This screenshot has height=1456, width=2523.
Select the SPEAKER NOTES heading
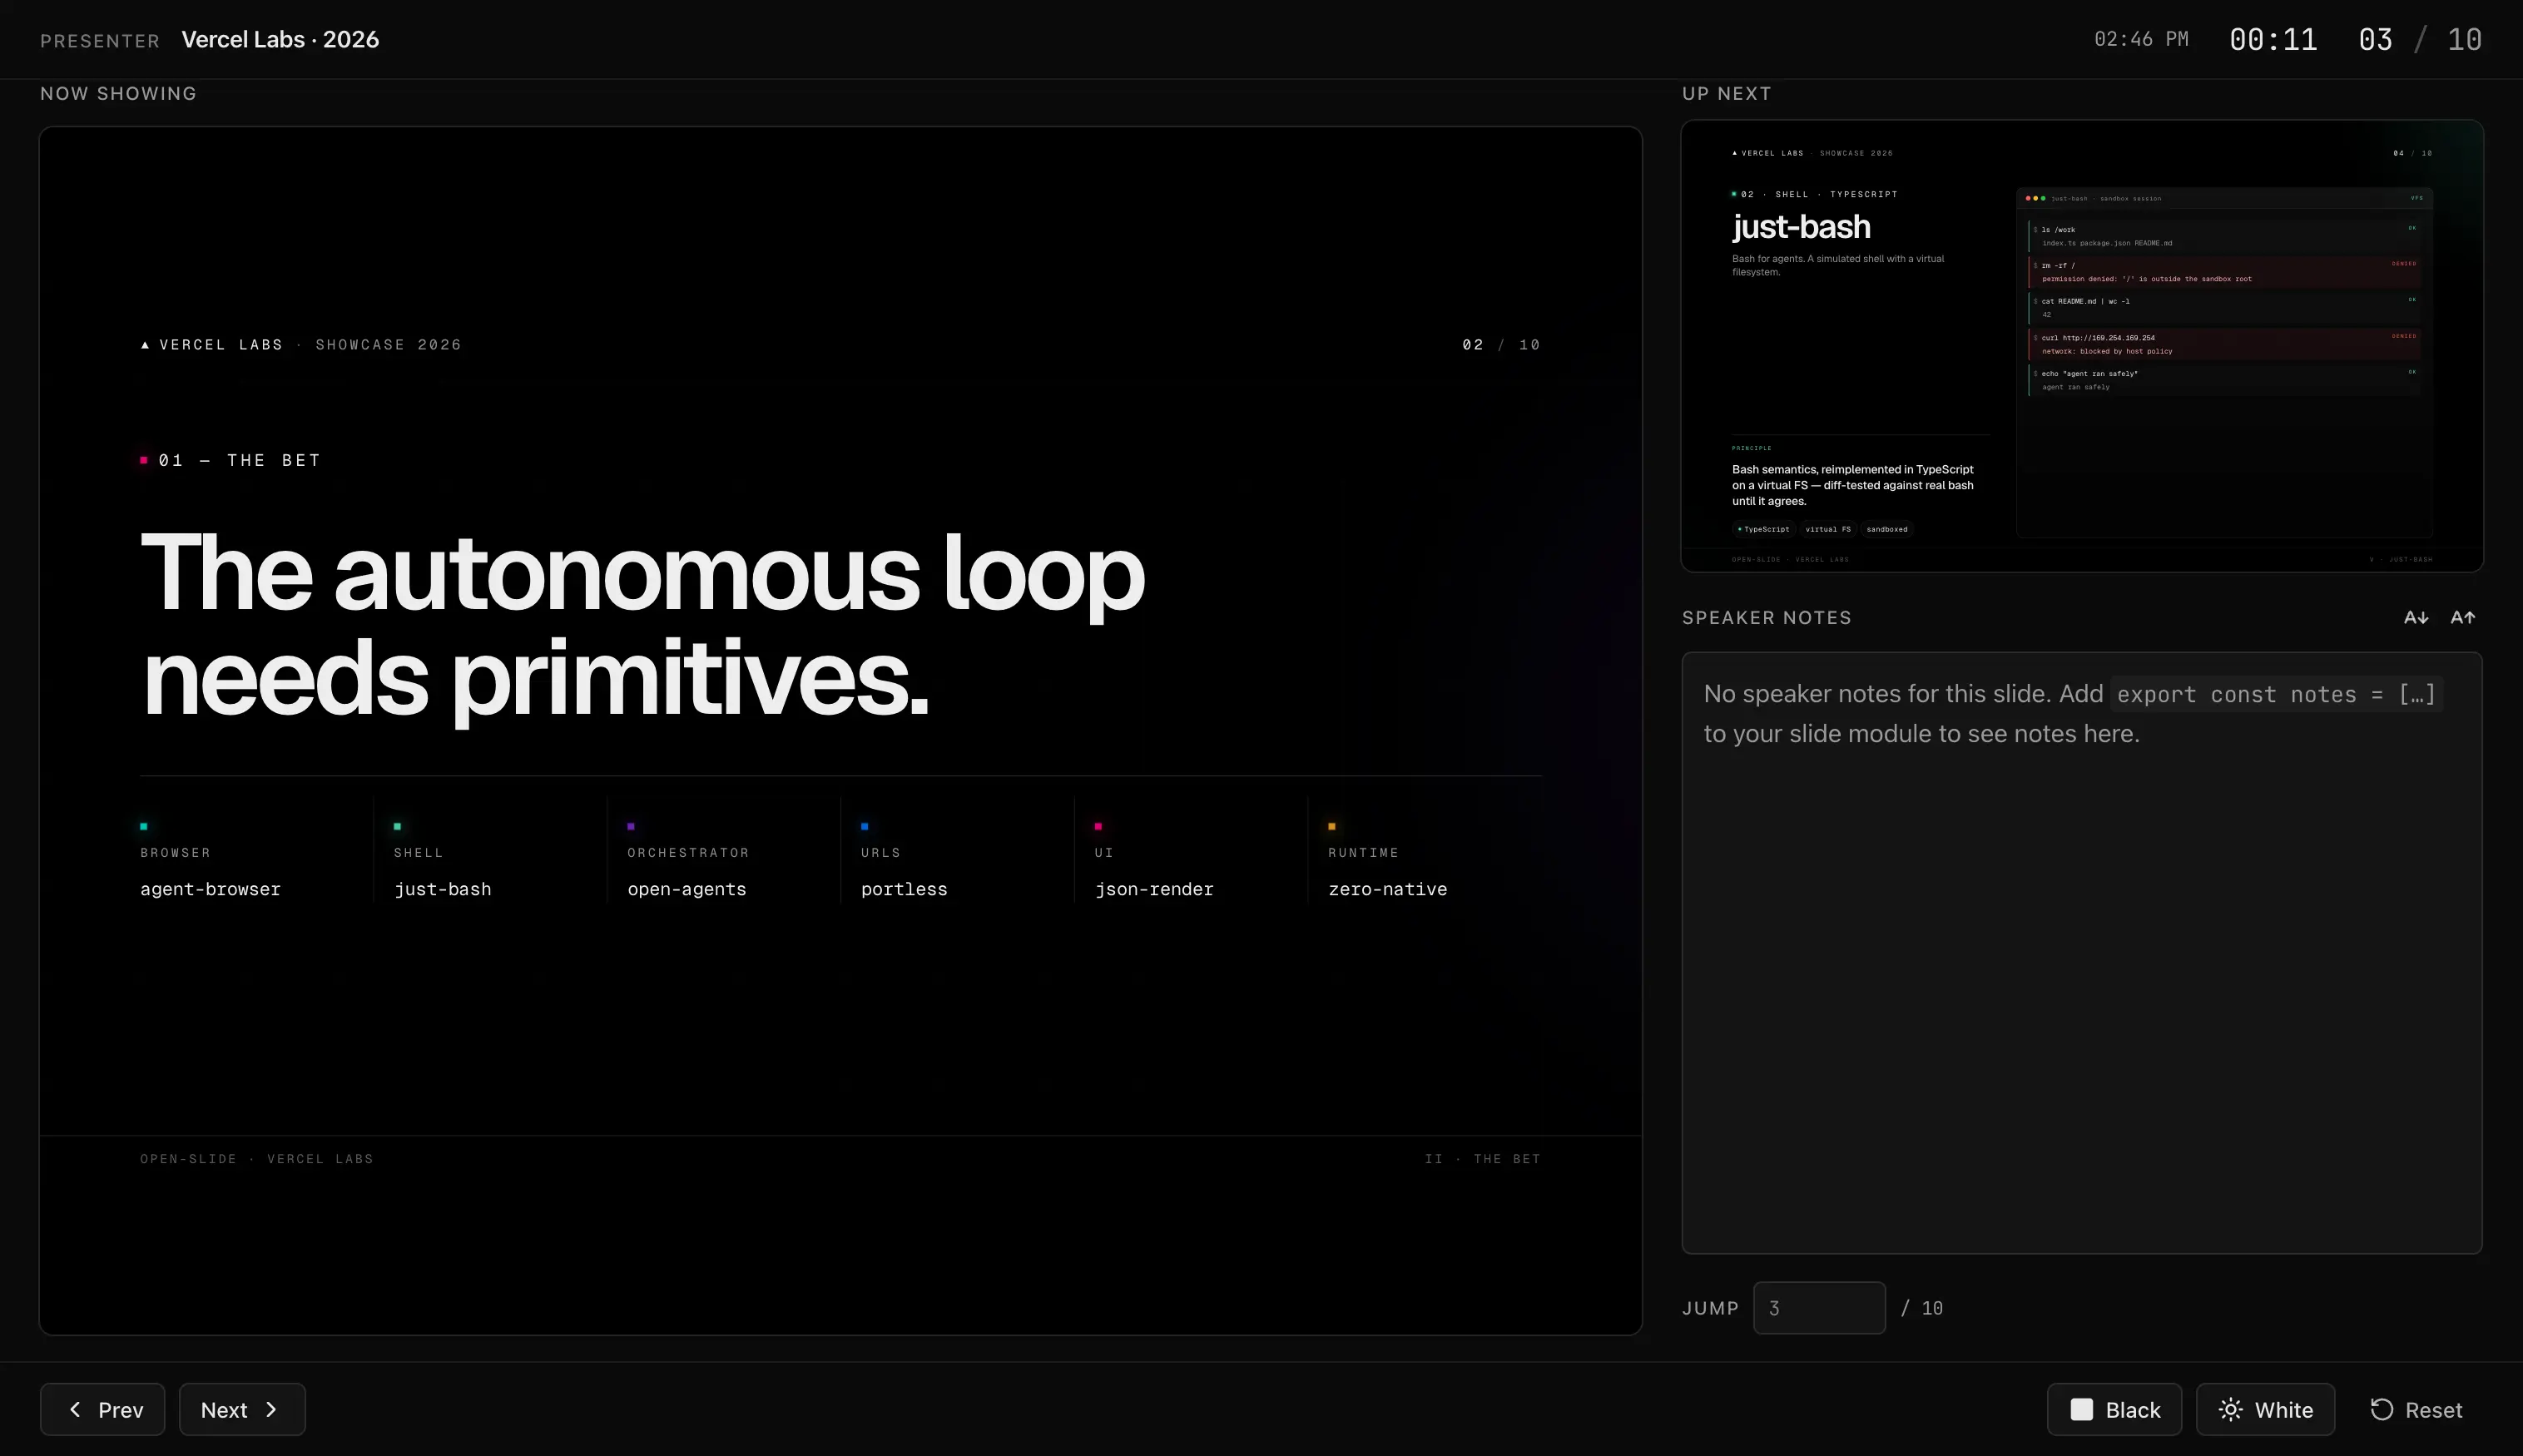pos(1766,617)
